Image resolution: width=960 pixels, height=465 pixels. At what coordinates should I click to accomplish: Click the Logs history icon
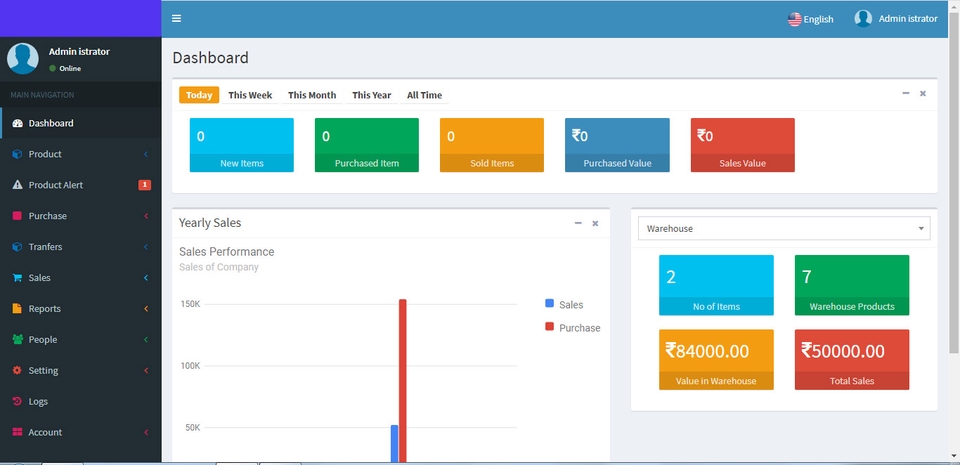[x=17, y=401]
